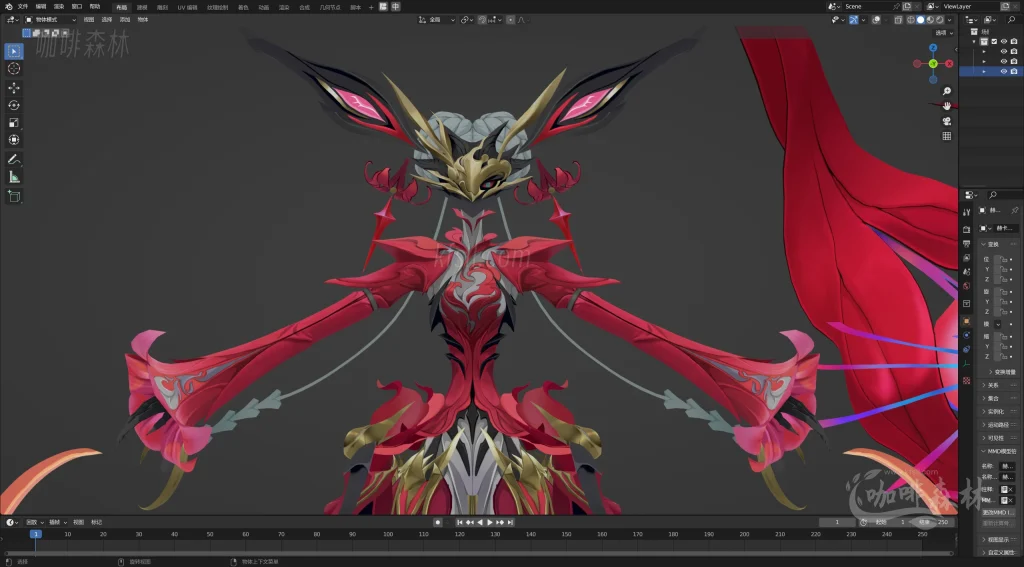This screenshot has height=567, width=1024.
Task: Toggle eye of first child outliner item
Action: [x=1004, y=51]
